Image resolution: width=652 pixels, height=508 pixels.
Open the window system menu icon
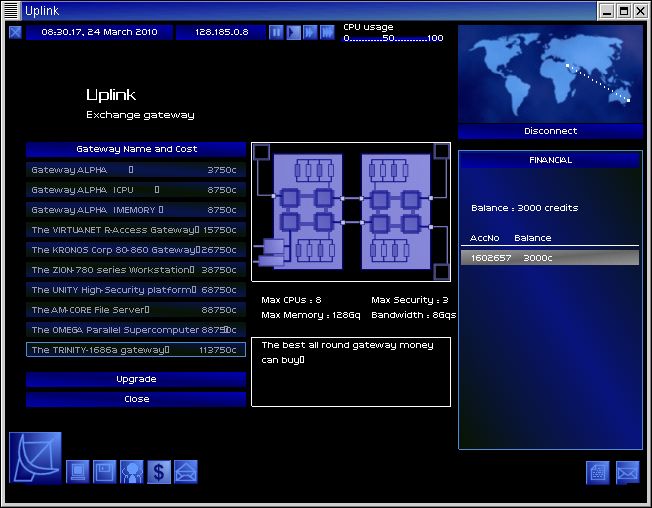coord(11,11)
